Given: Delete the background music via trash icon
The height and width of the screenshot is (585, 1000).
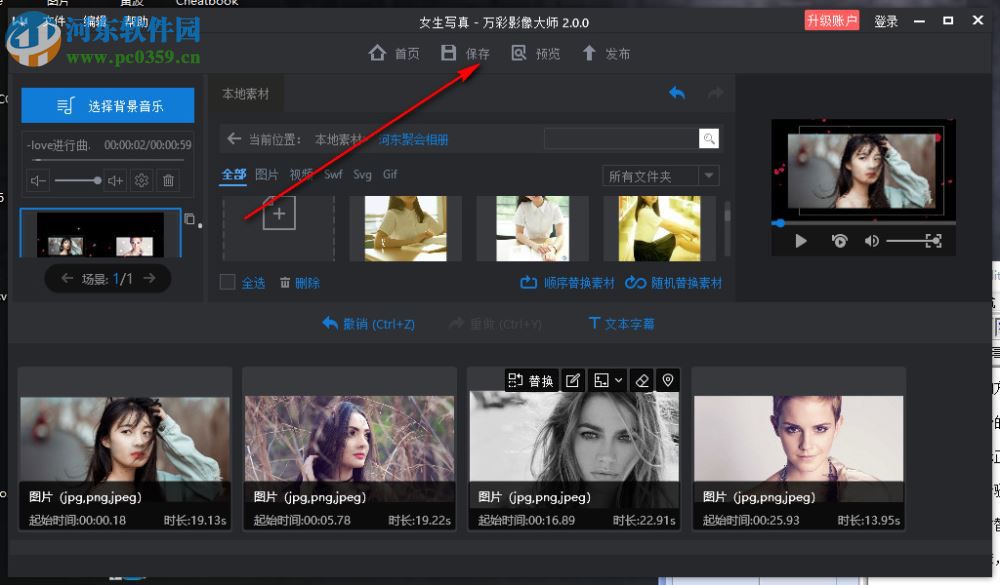Looking at the screenshot, I should [168, 180].
